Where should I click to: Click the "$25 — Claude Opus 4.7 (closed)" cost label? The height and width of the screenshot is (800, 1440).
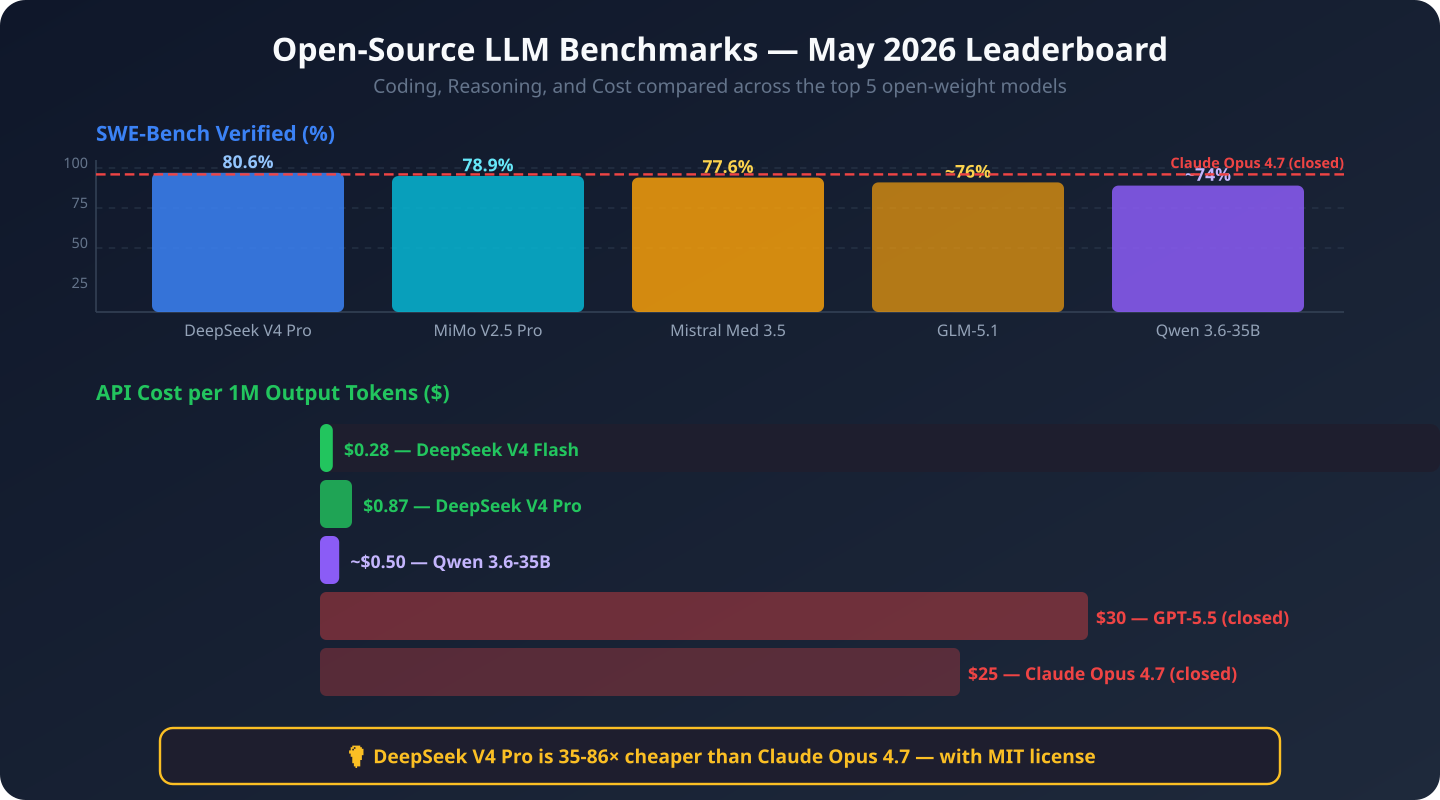point(1102,673)
